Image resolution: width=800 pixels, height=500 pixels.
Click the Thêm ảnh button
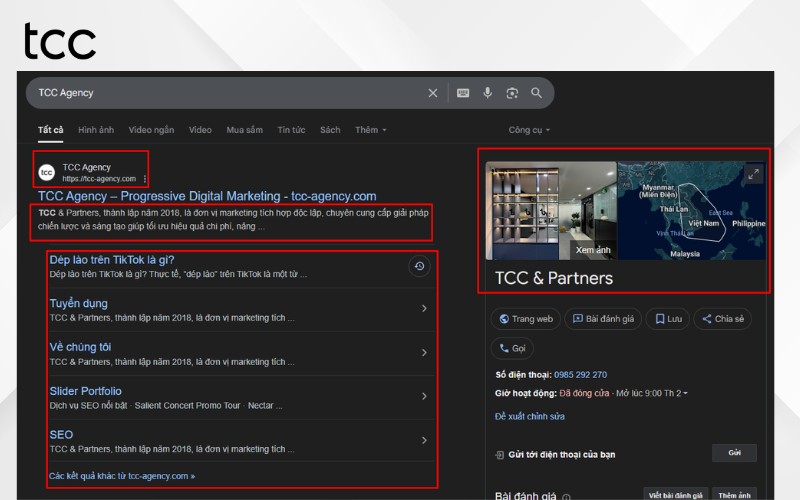pyautogui.click(x=734, y=494)
